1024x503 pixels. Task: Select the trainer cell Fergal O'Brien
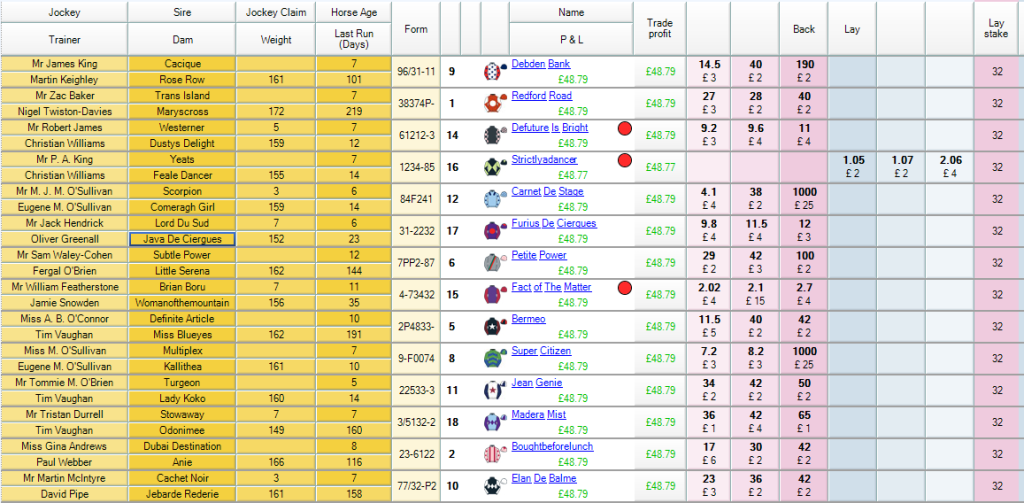64,271
